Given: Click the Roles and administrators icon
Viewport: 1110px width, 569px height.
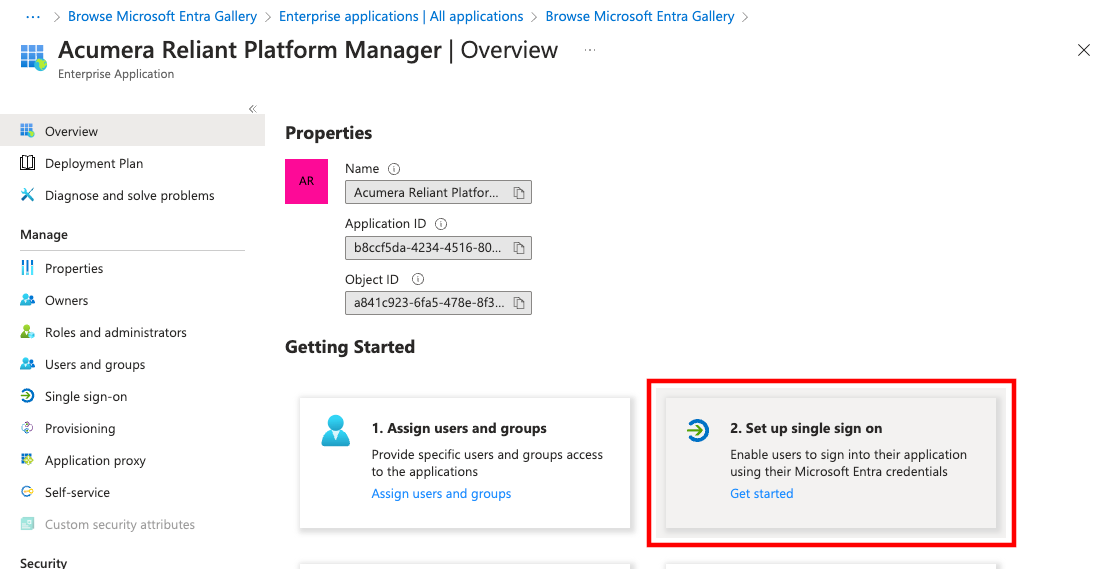Looking at the screenshot, I should click(x=27, y=332).
